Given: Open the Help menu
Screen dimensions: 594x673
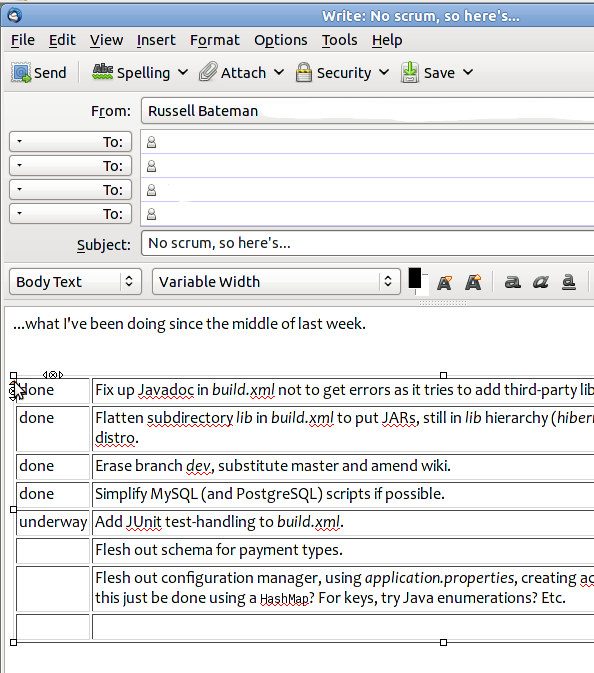Looking at the screenshot, I should point(387,40).
